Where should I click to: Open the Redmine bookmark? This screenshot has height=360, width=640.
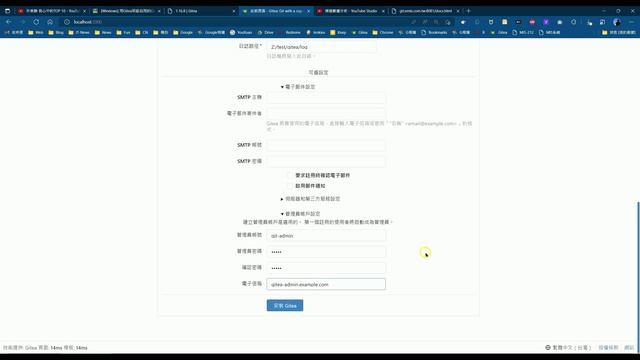click(x=289, y=32)
